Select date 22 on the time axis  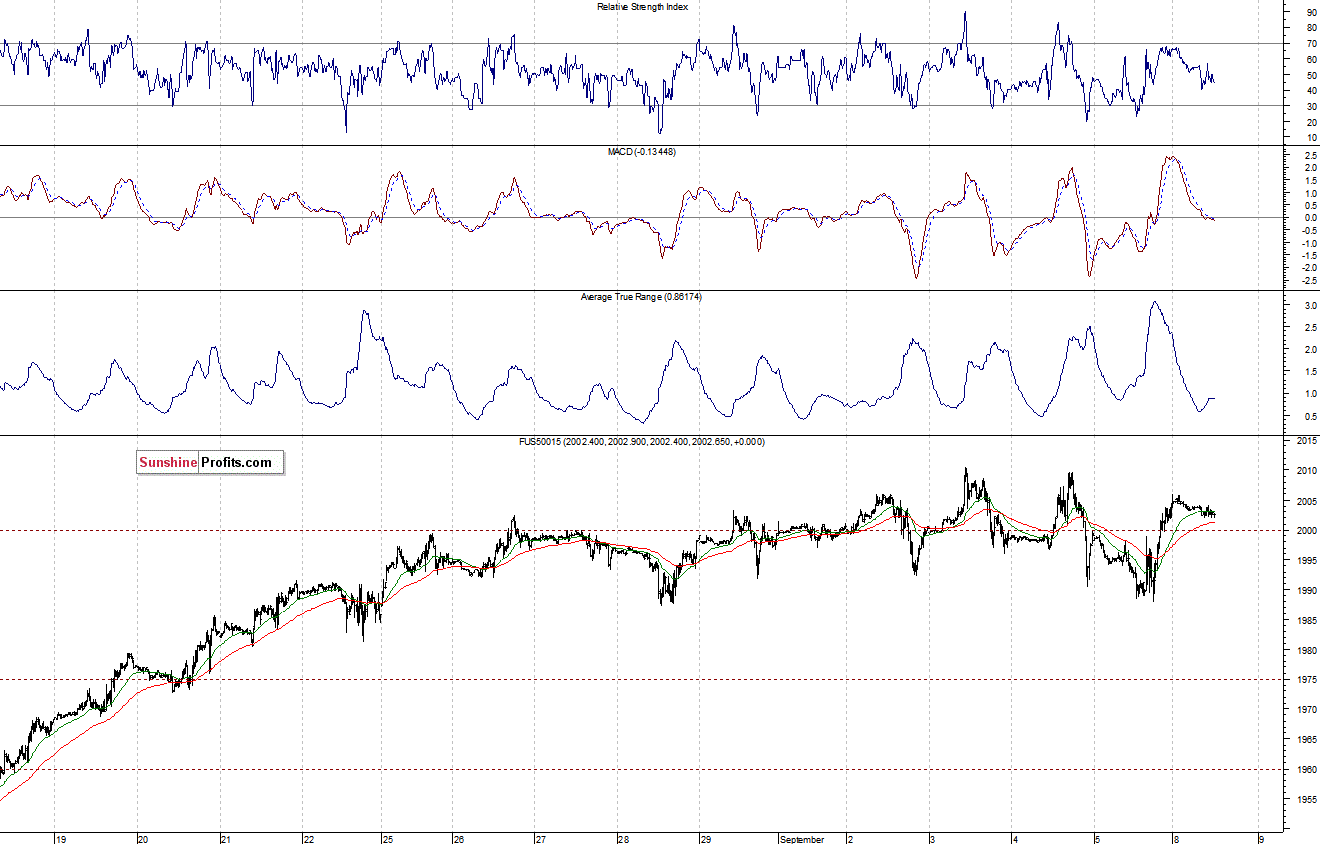coord(309,839)
